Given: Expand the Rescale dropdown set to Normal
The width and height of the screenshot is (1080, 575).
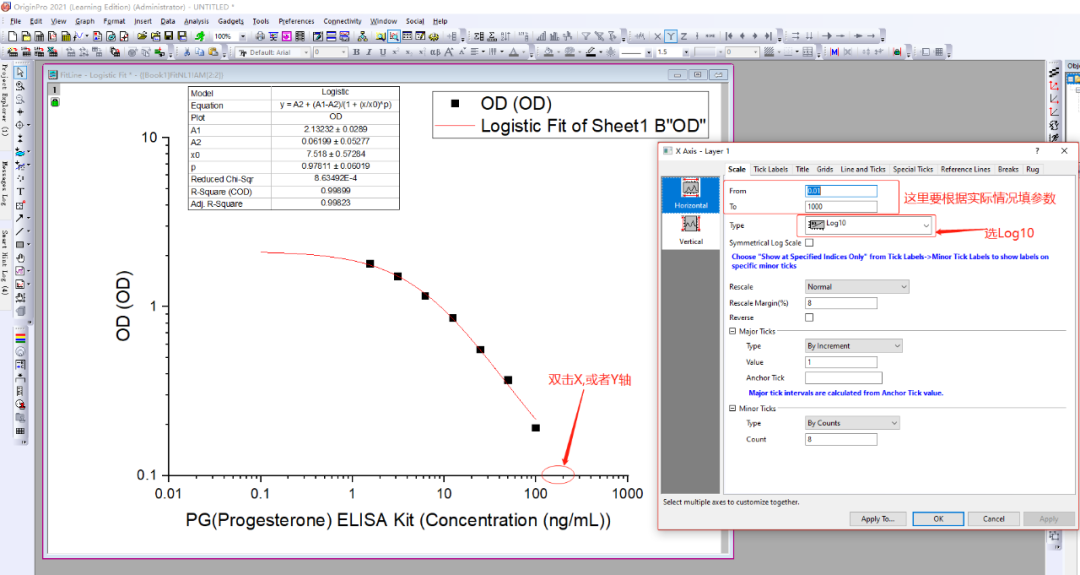Looking at the screenshot, I should pyautogui.click(x=857, y=287).
